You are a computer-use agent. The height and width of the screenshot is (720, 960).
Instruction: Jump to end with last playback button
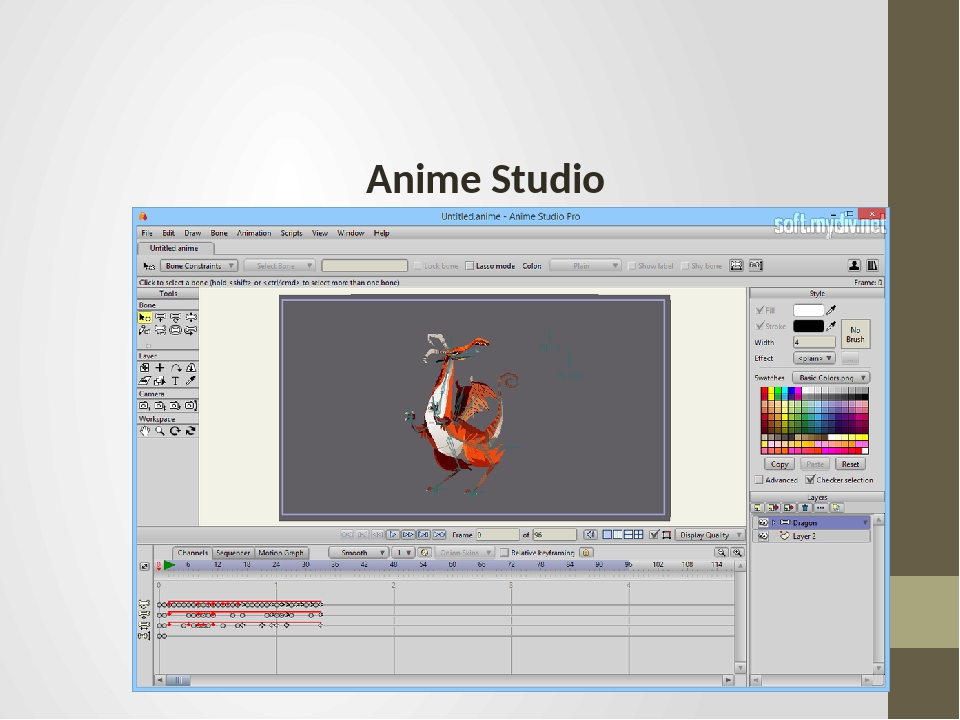pos(439,534)
